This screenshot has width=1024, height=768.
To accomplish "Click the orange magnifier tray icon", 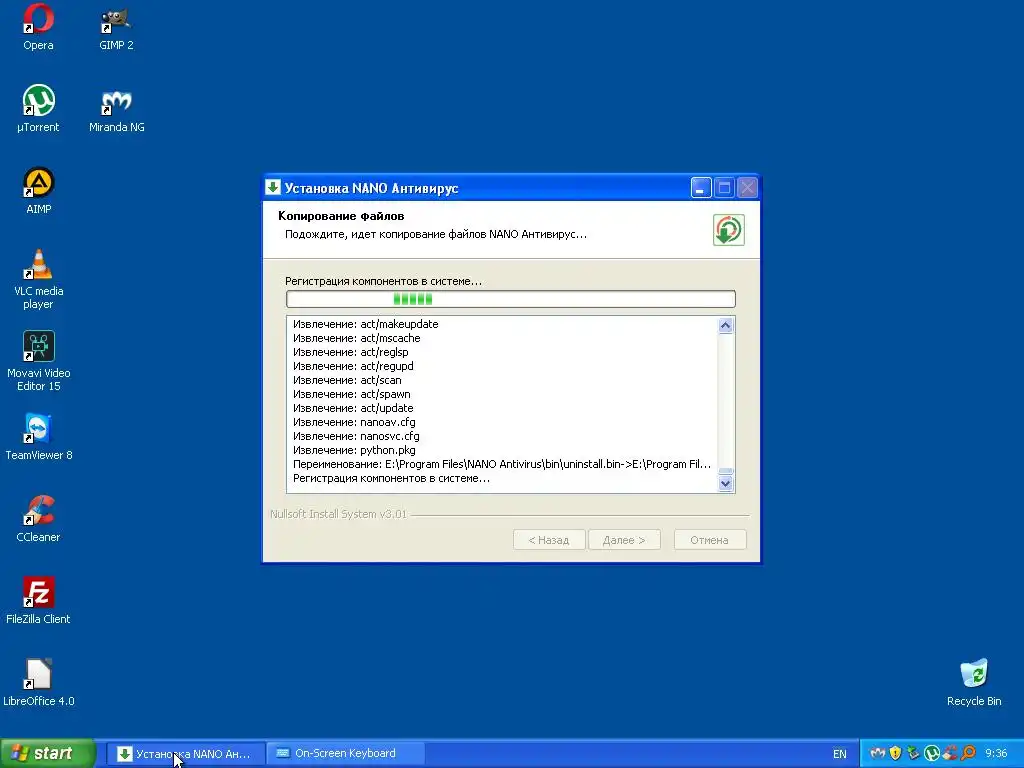I will [x=968, y=753].
